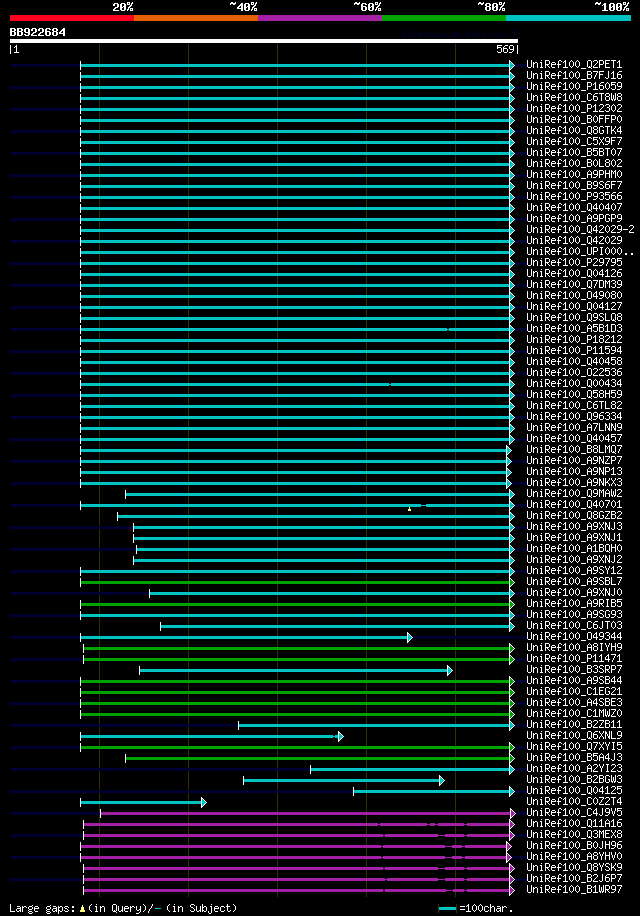This screenshot has width=640, height=916.
Task: Click label UniRef100_B8LMQ7
Action: coord(574,450)
